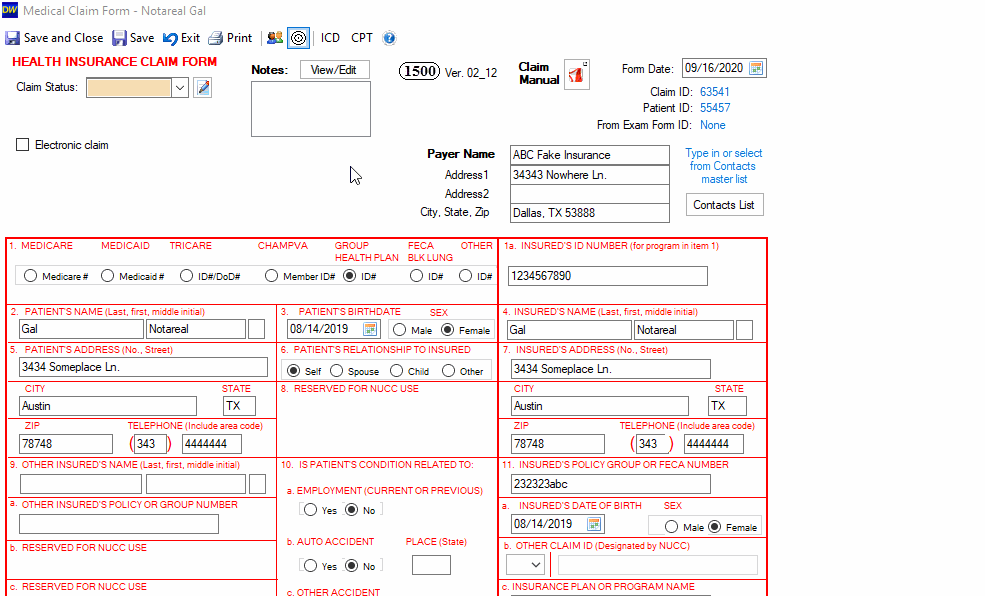Set insured's sex to Male

point(672,527)
